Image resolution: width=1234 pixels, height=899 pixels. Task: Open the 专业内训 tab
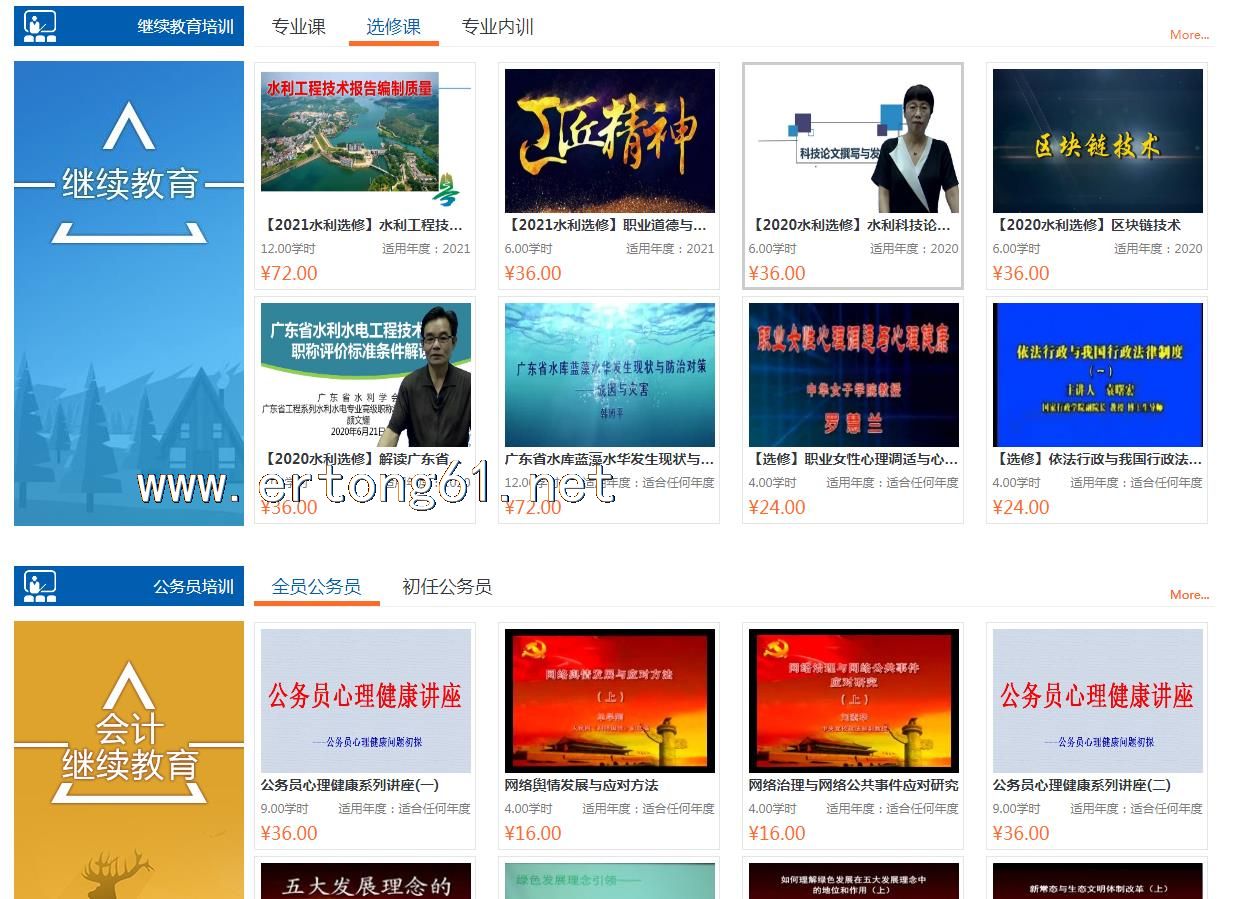497,27
